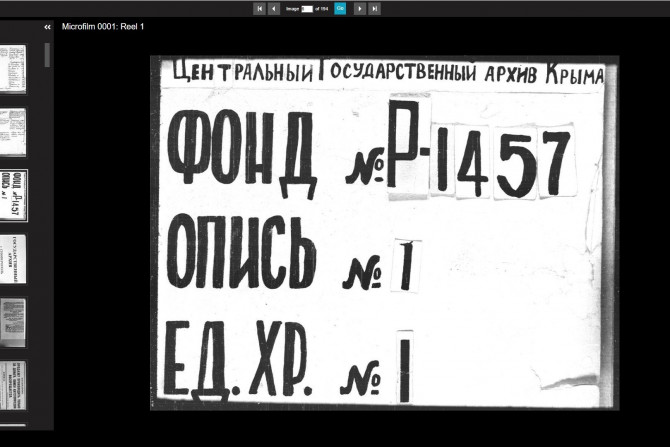Go to the previous image
This screenshot has height=447, width=670.
(274, 8)
